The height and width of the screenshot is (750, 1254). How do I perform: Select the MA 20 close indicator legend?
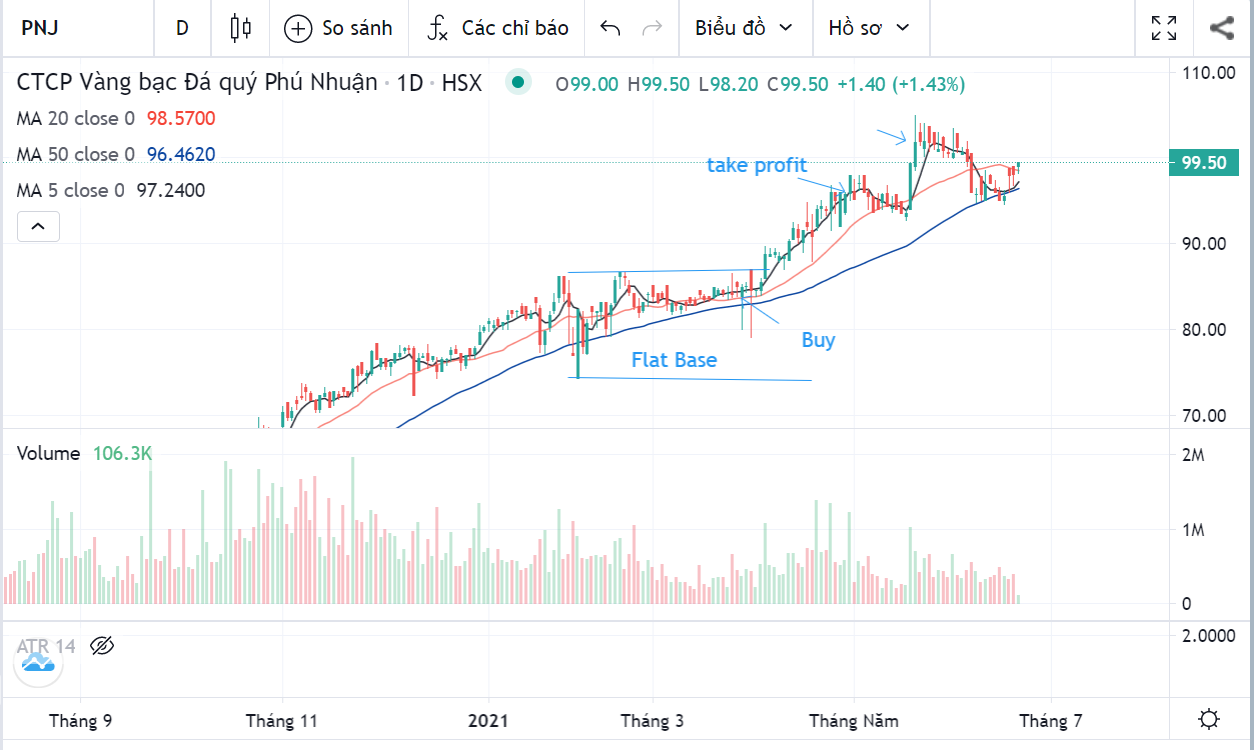tap(75, 119)
